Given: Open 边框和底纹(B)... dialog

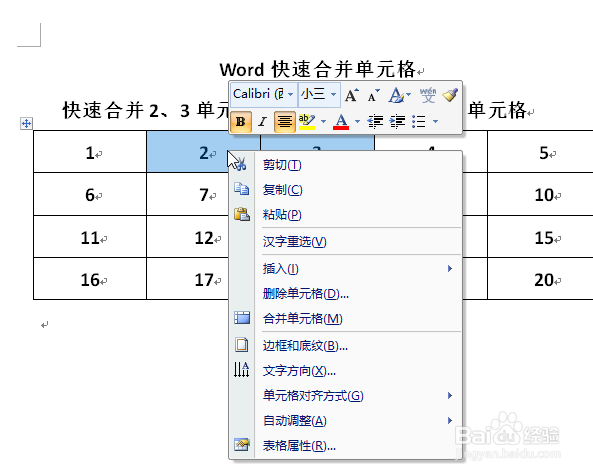Looking at the screenshot, I should pos(345,346).
